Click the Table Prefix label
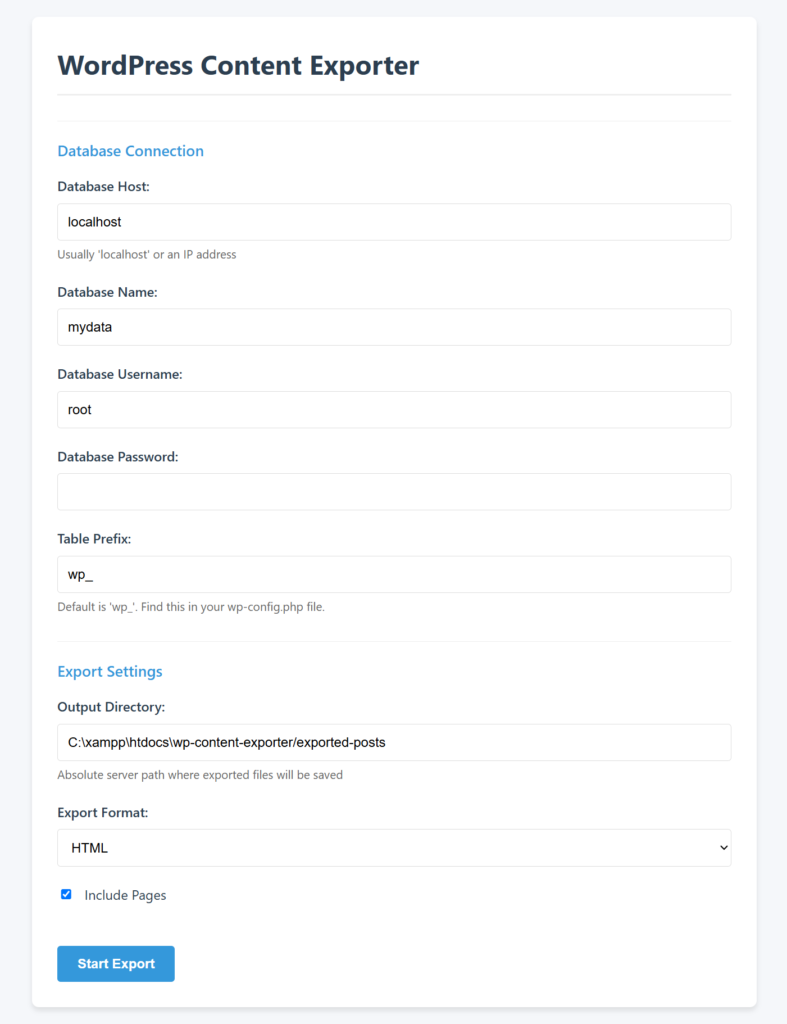Image resolution: width=787 pixels, height=1024 pixels. click(94, 539)
